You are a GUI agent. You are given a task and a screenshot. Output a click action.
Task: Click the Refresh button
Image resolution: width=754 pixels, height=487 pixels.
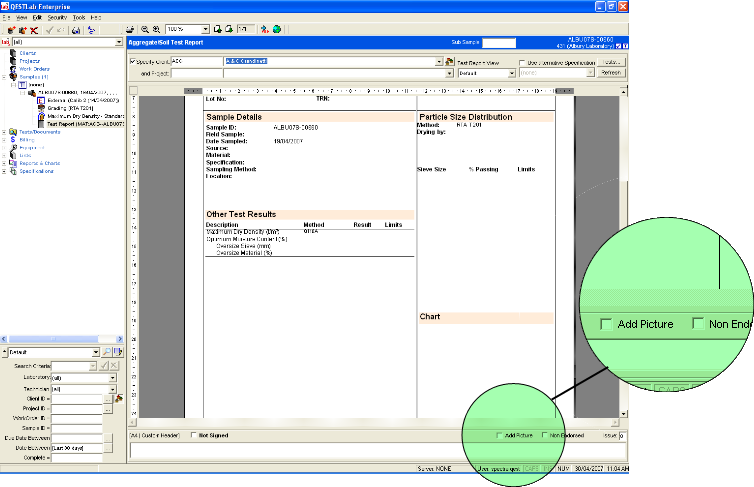[x=611, y=73]
